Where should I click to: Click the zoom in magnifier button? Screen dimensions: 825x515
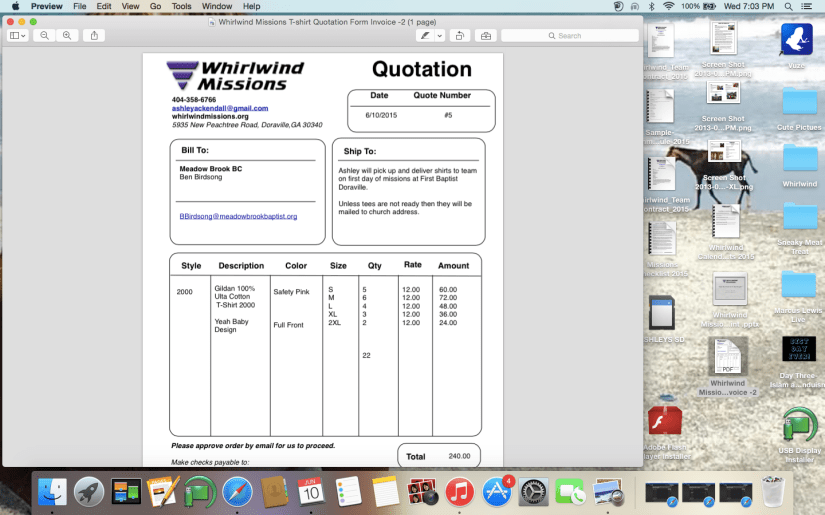pyautogui.click(x=67, y=35)
